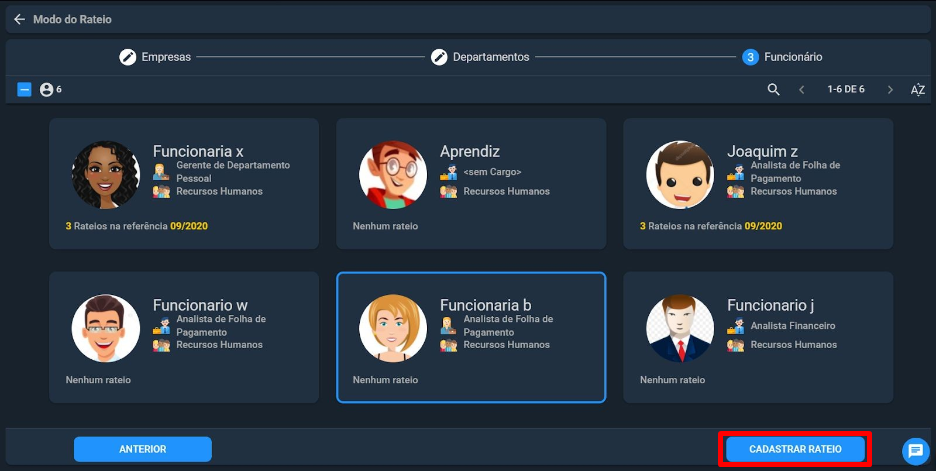The height and width of the screenshot is (472, 936).
Task: Click 'Recursos Humanos' on Funcionario w card
Action: (x=219, y=345)
